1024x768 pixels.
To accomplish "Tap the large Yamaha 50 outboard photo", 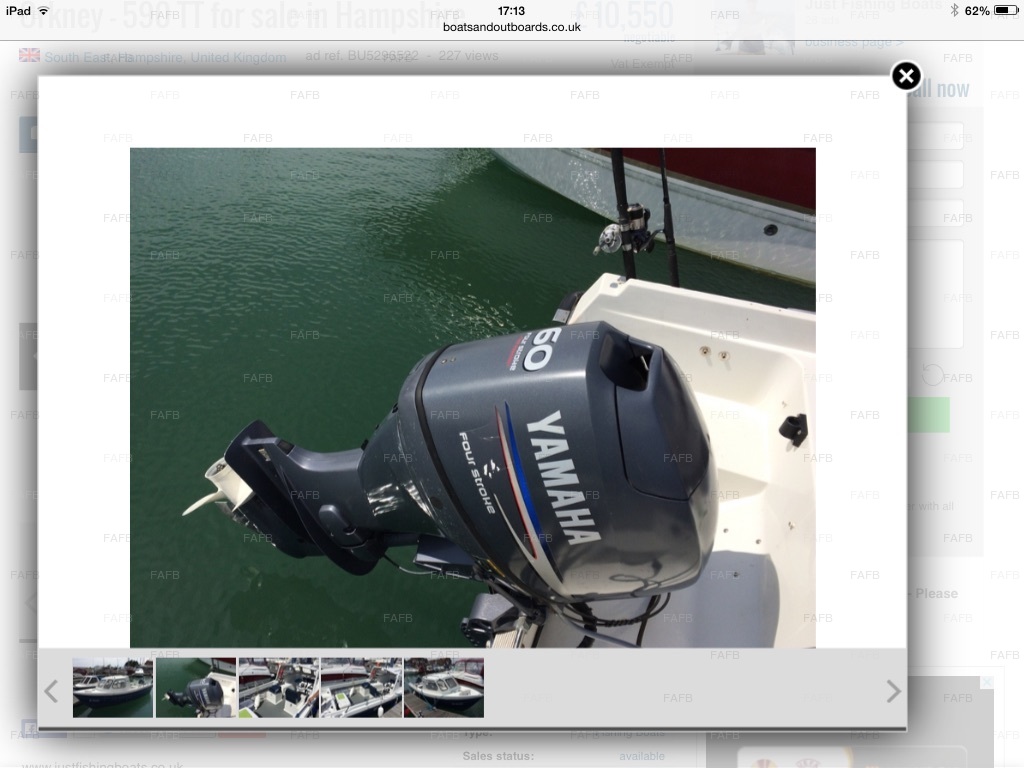I will pyautogui.click(x=472, y=398).
